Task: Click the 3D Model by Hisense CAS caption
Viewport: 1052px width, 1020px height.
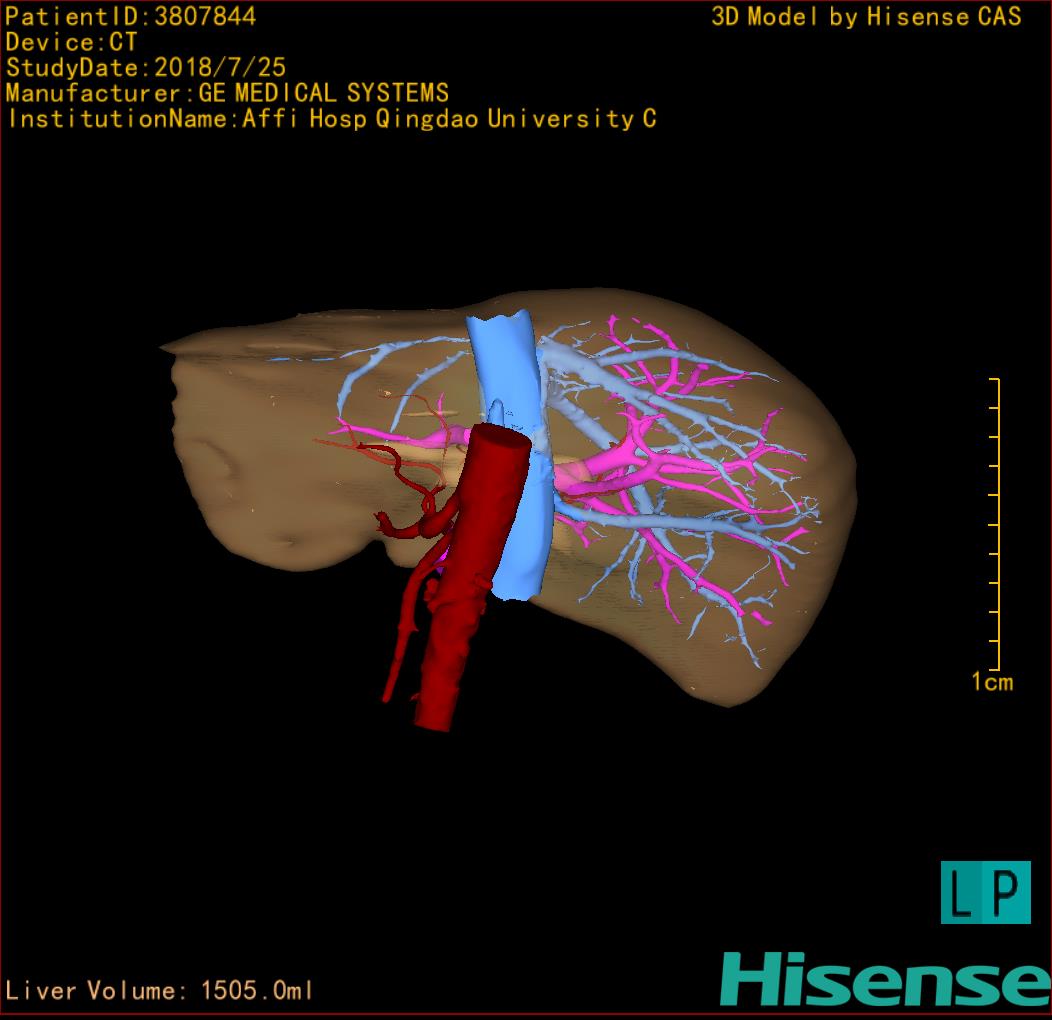Action: (x=866, y=16)
